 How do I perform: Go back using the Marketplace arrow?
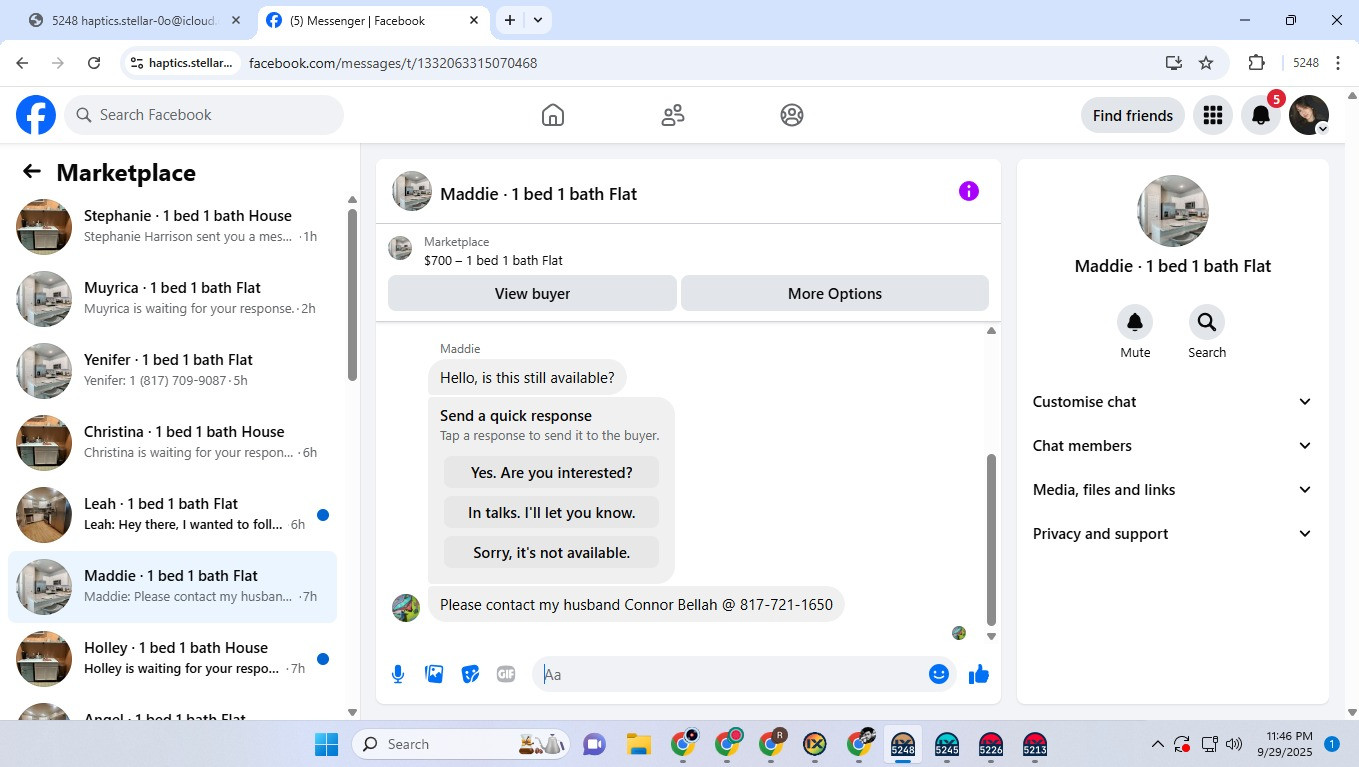[32, 172]
